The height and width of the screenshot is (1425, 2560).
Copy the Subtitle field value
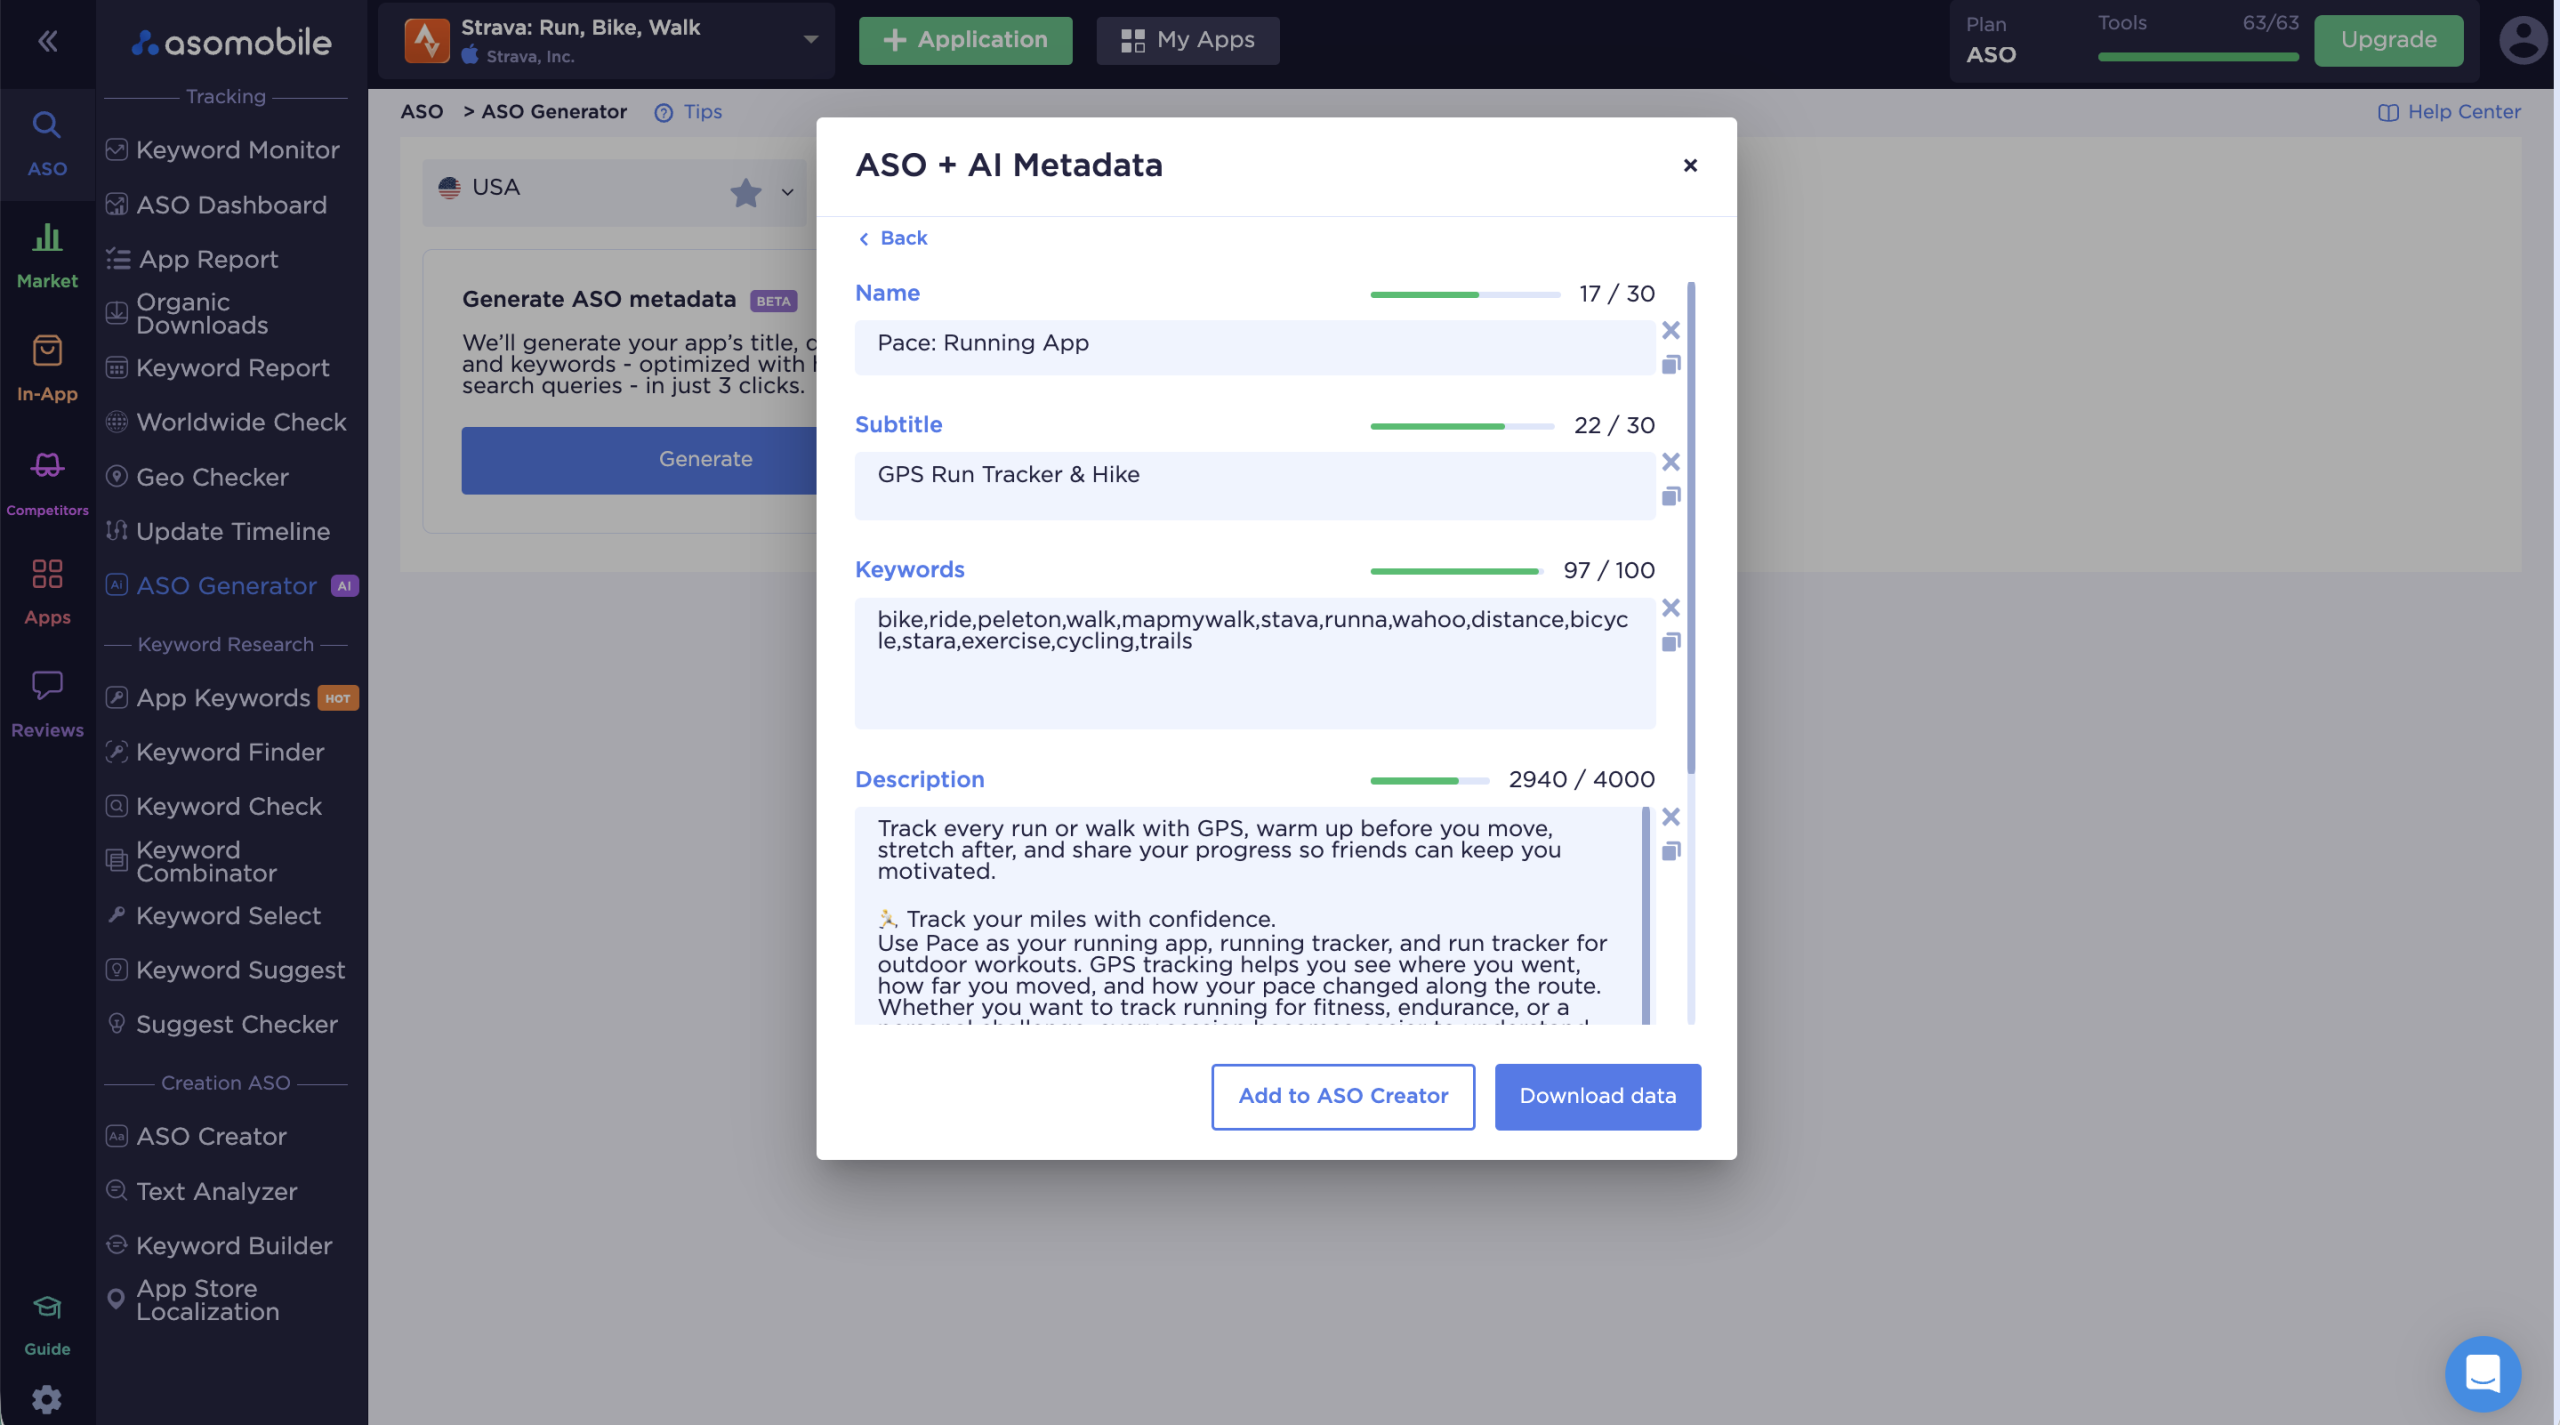(1670, 496)
